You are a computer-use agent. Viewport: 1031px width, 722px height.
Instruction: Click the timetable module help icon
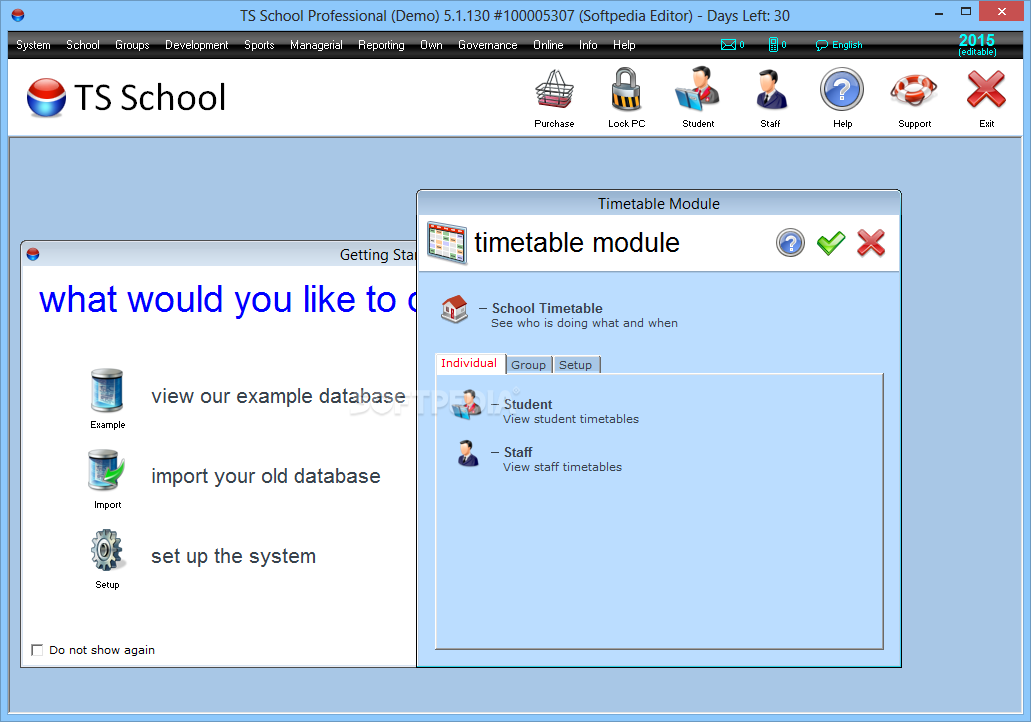click(790, 243)
